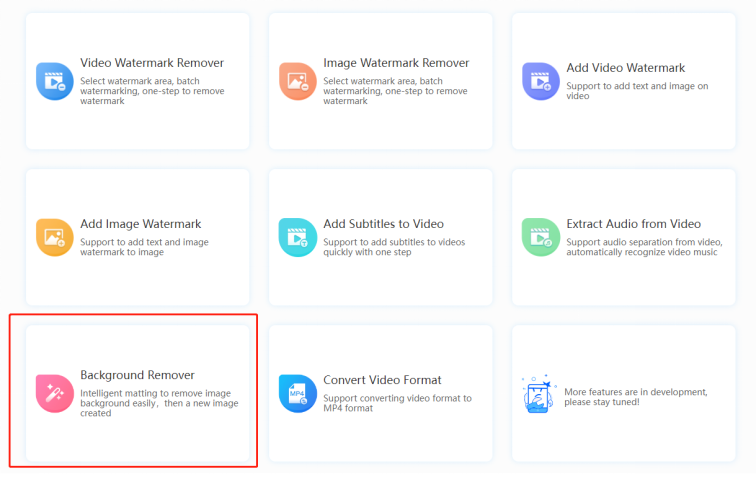Click the pink magic wand Background Remover icon
Screen dimensions: 756x478
54,394
